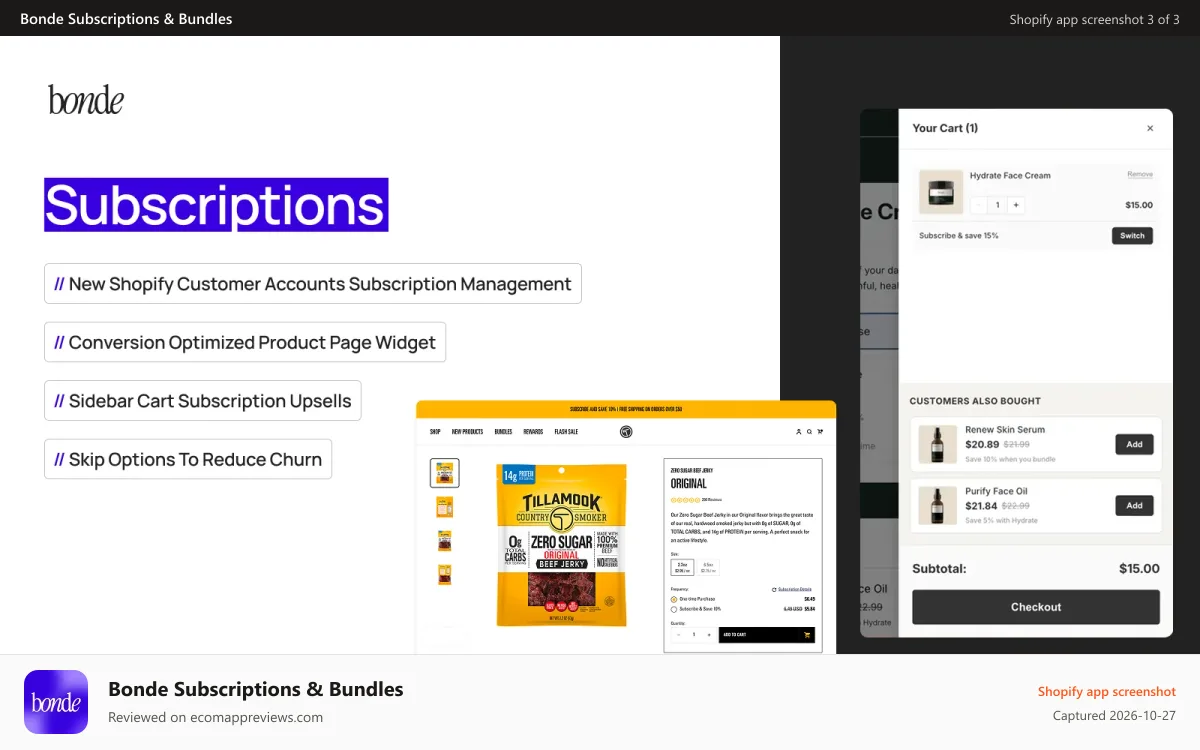
Task: Click the Hydrate Face Cream product image
Action: [941, 191]
